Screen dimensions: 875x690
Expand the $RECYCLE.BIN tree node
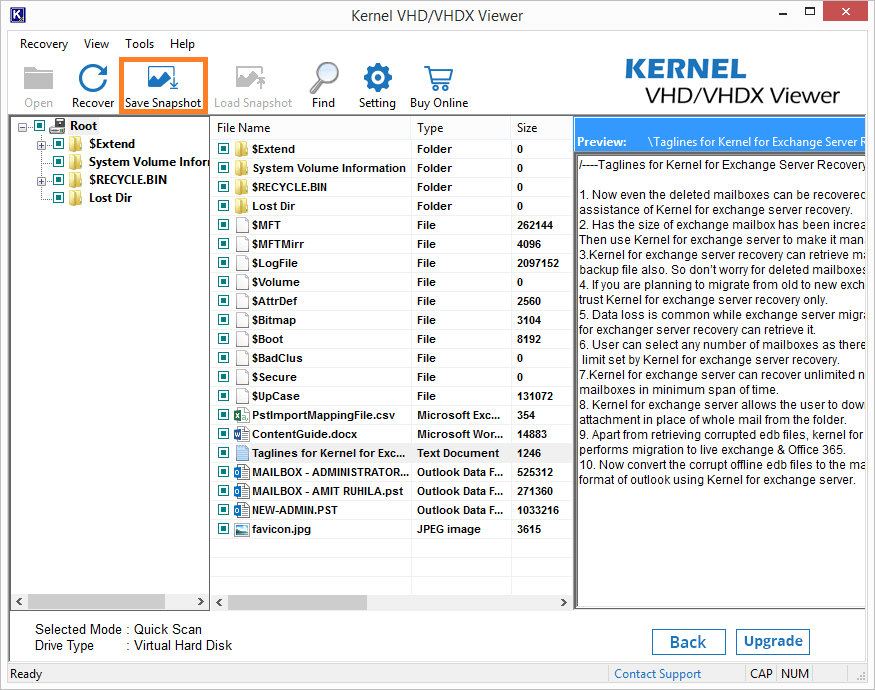pos(41,181)
